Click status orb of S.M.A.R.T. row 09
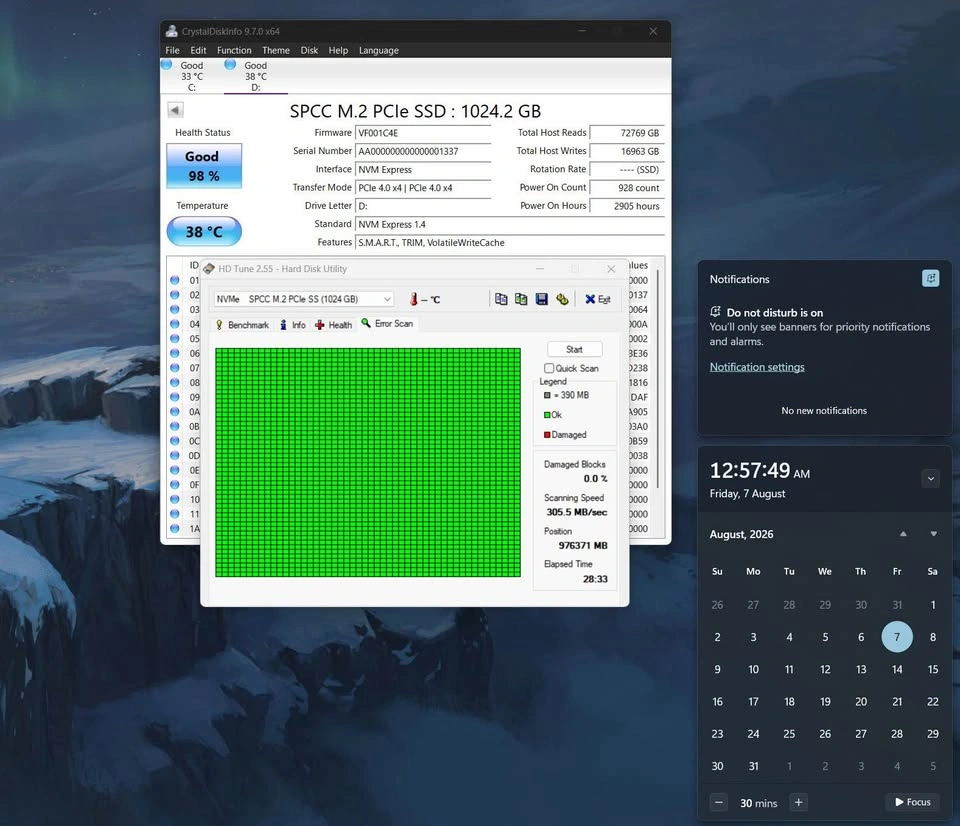960x826 pixels. [x=174, y=397]
